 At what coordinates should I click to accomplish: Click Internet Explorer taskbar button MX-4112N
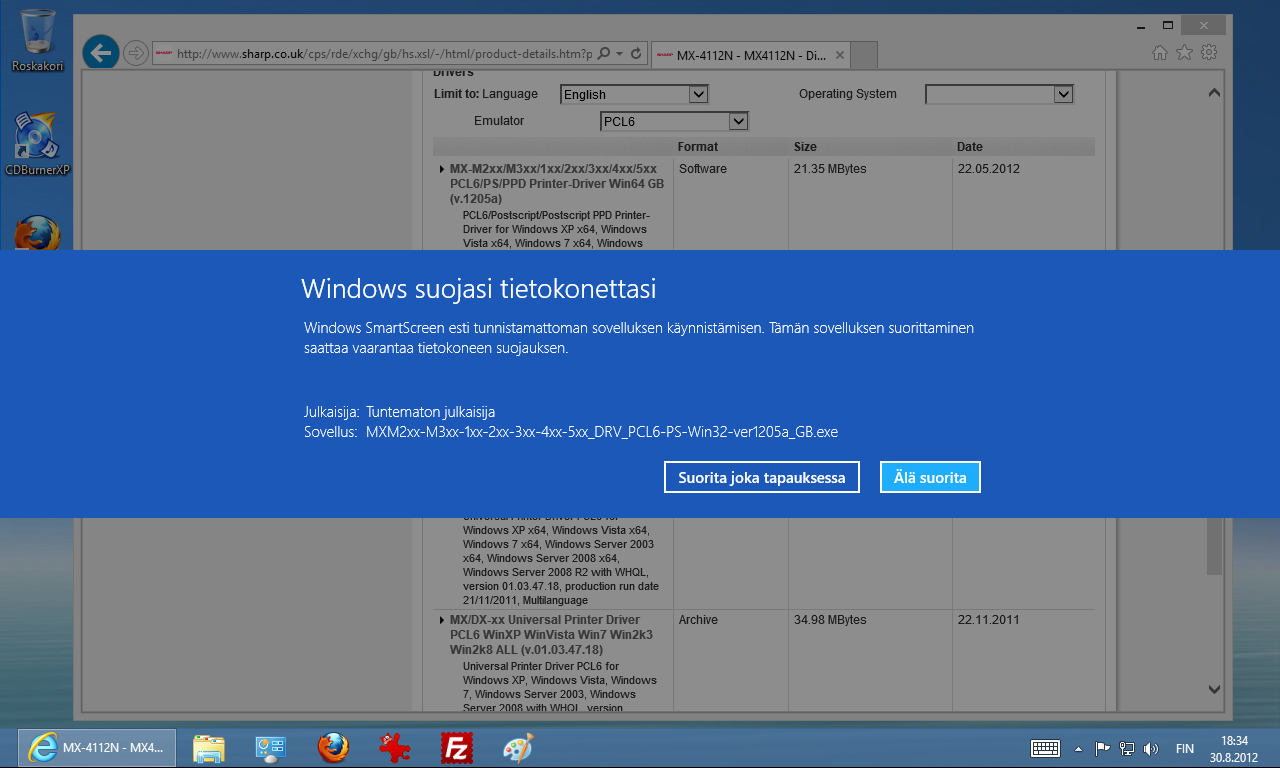tap(98, 747)
